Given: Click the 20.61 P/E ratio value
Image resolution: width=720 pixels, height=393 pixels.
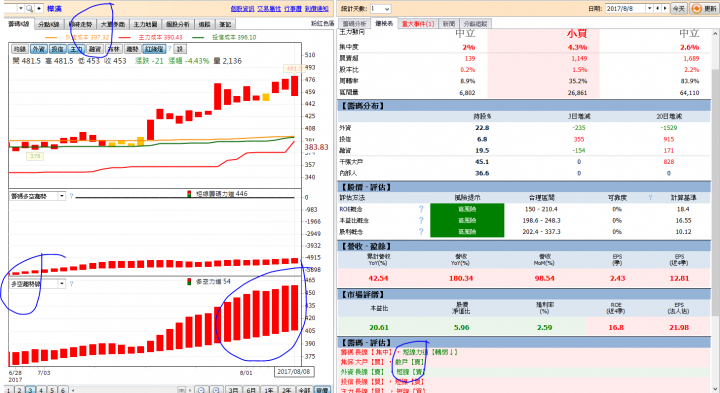Looking at the screenshot, I should 379,327.
